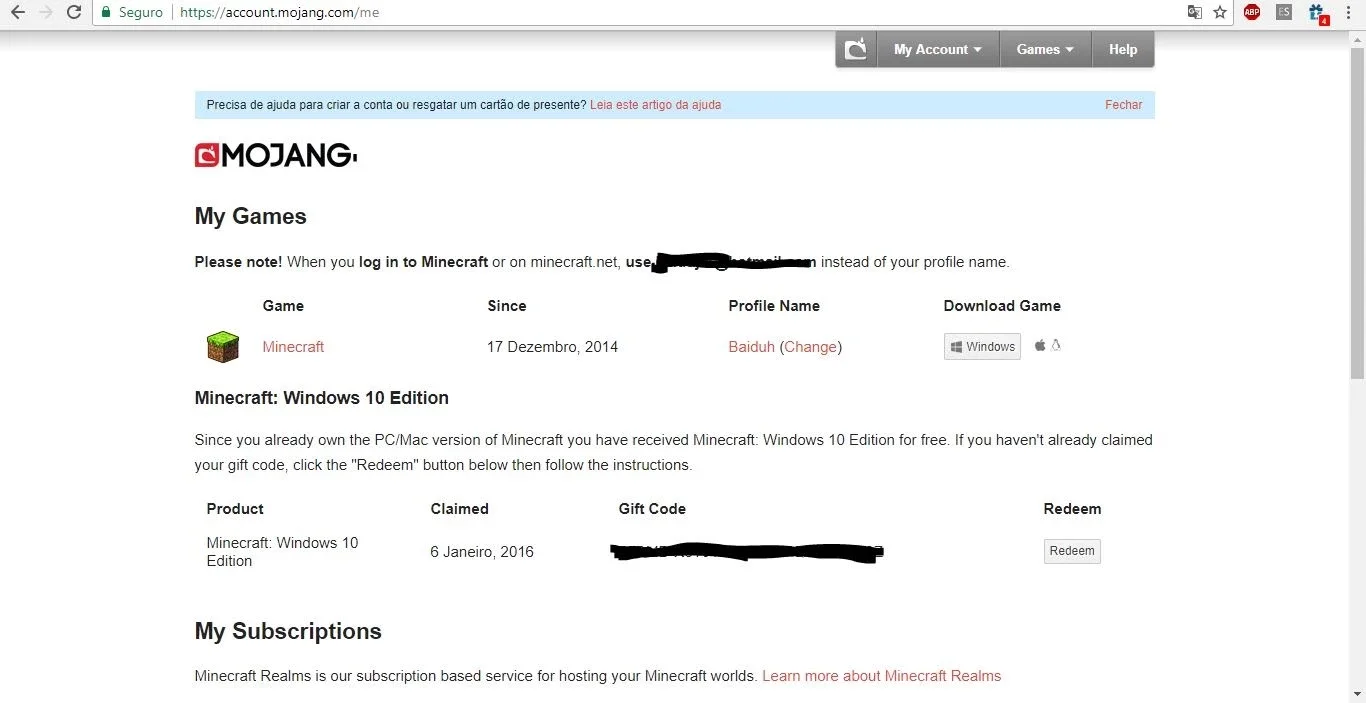Go back with the browser back arrow
This screenshot has height=703, width=1366.
point(17,13)
